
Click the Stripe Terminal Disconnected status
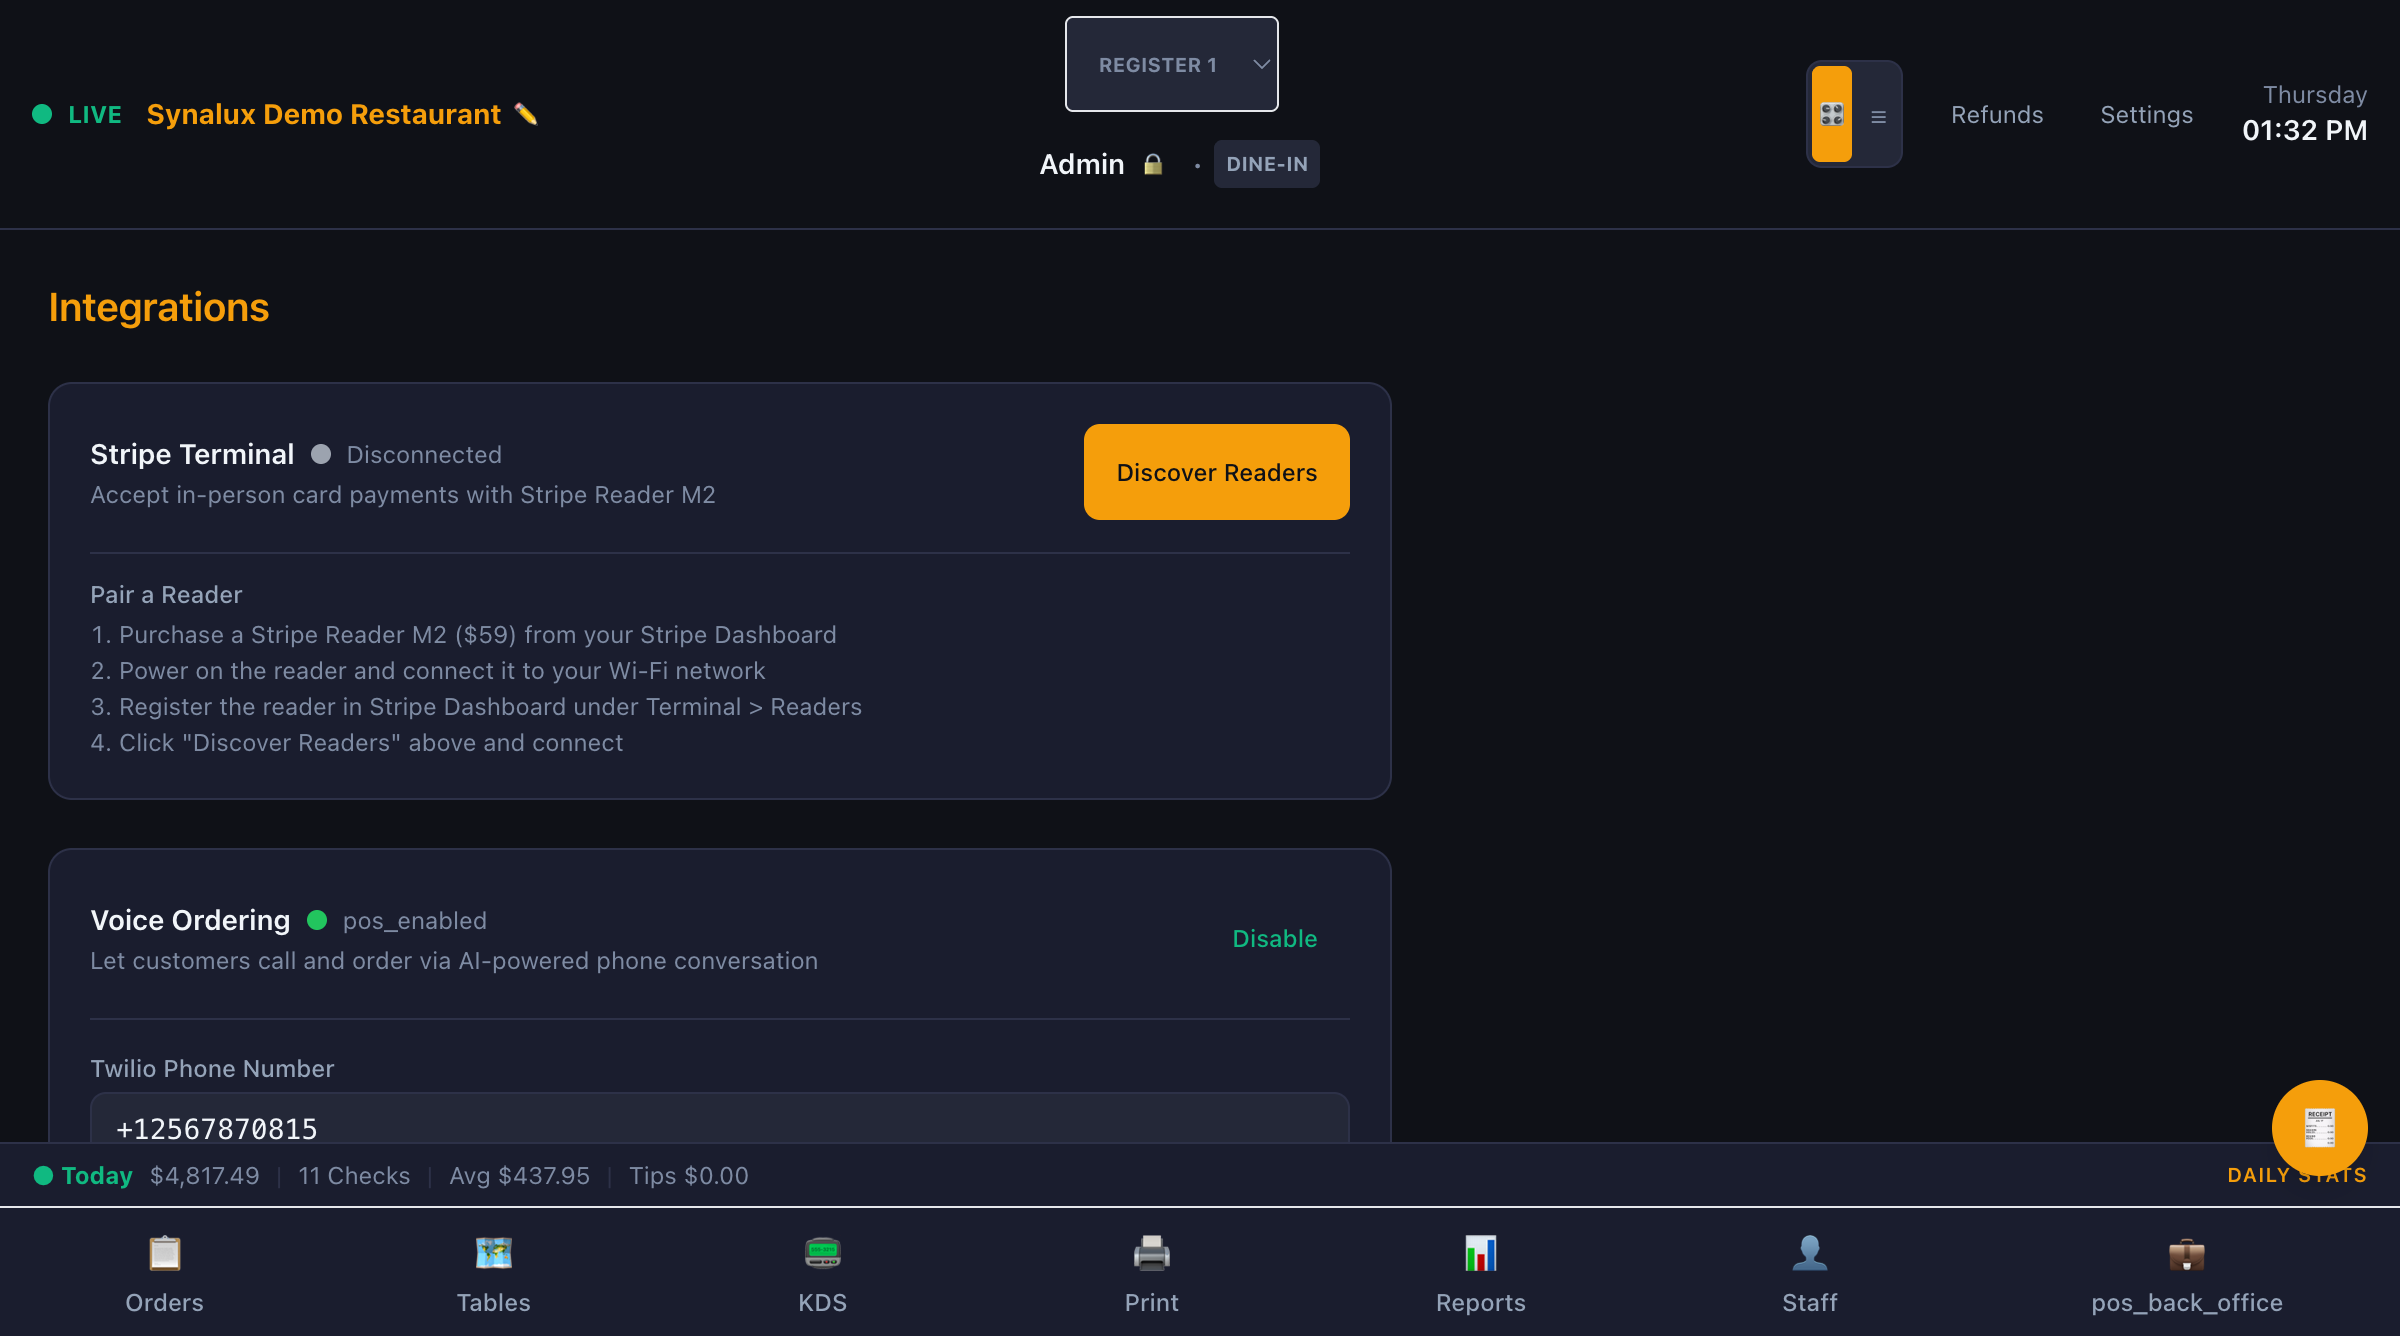tap(407, 455)
